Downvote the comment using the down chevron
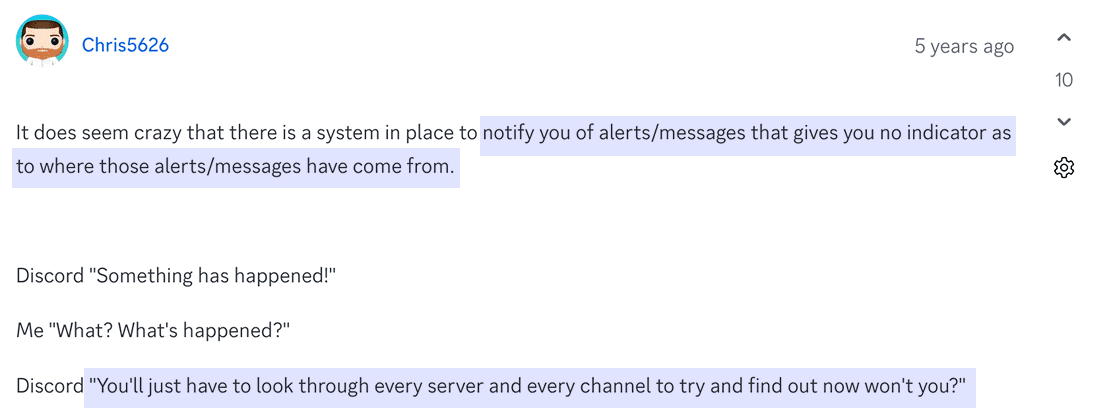 [1063, 122]
